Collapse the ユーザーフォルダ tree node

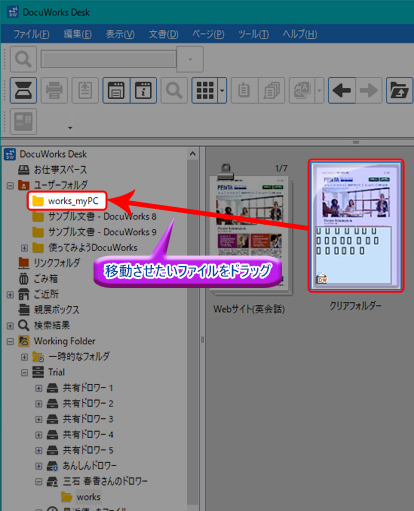coord(10,185)
